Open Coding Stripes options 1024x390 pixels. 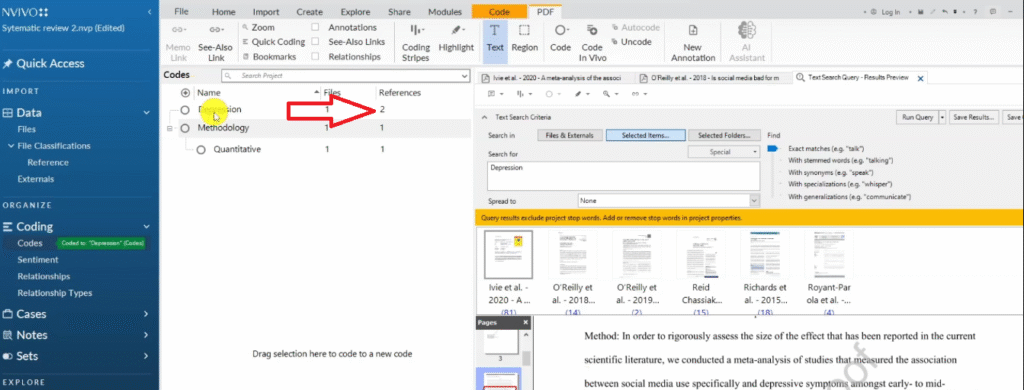click(415, 42)
